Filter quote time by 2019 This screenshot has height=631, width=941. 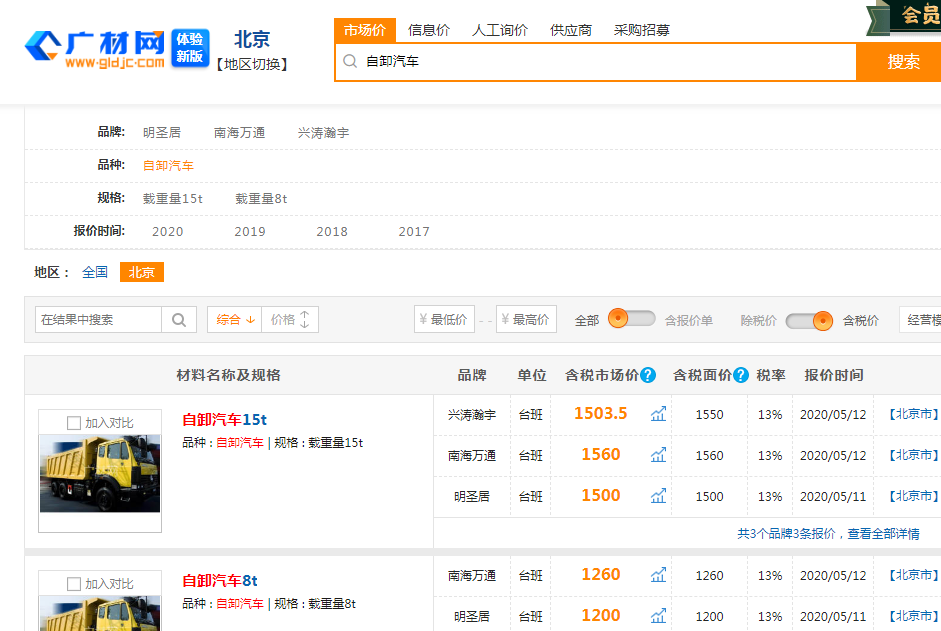250,232
